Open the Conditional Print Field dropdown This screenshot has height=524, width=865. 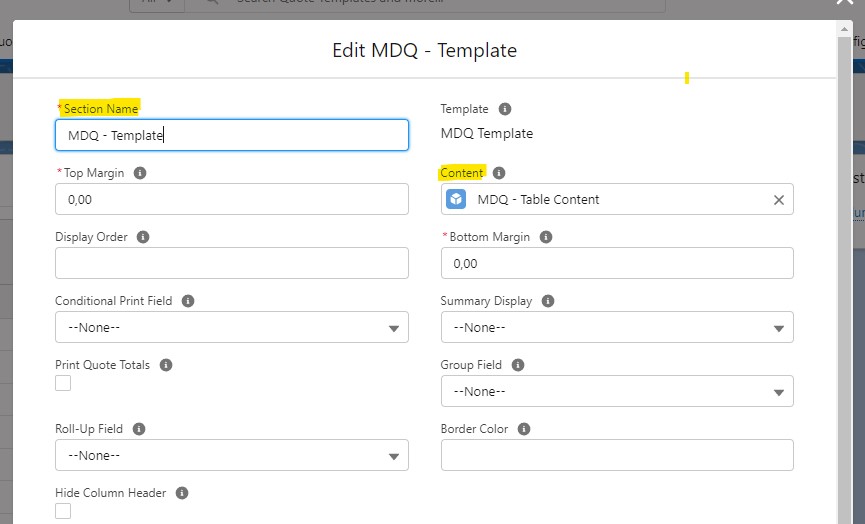pos(232,327)
